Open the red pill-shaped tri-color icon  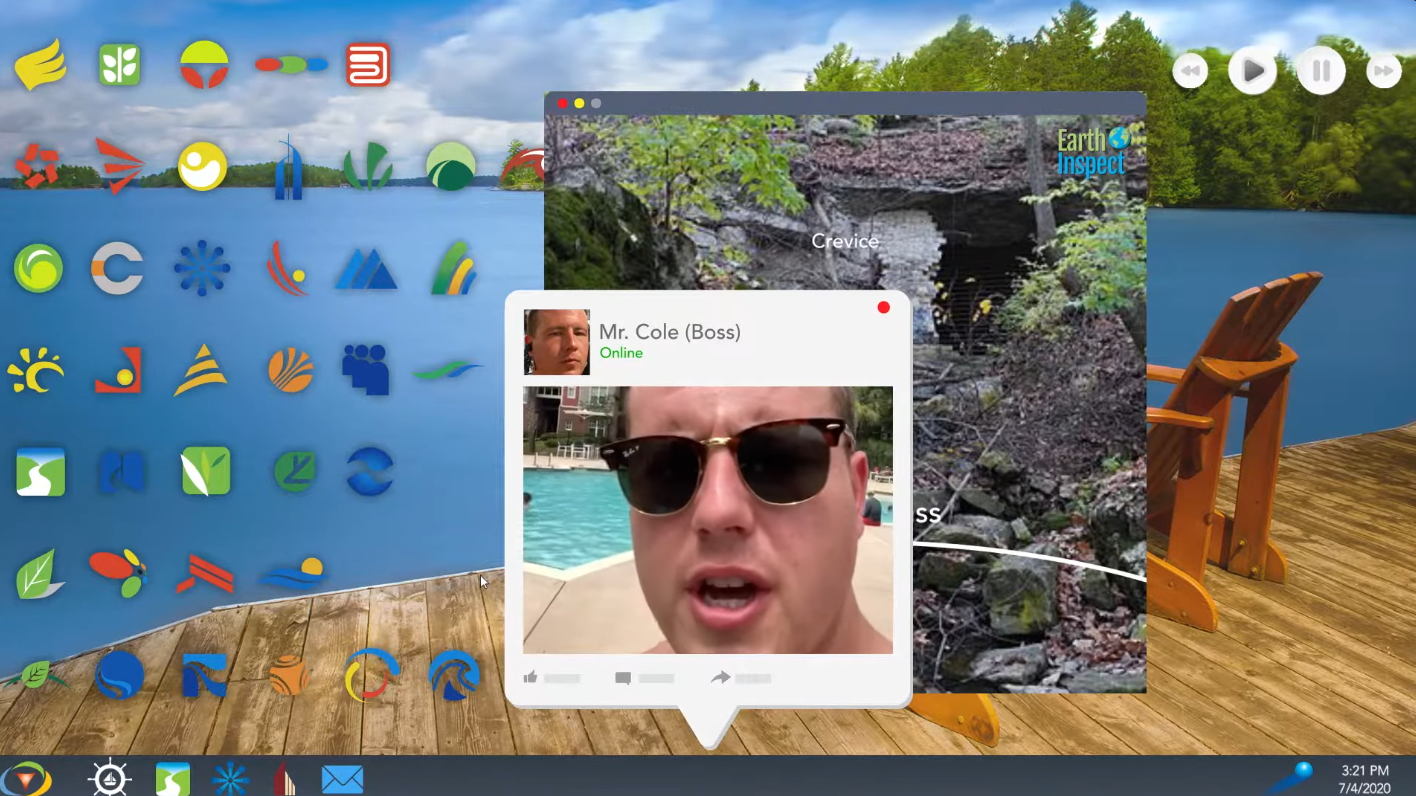pos(291,65)
